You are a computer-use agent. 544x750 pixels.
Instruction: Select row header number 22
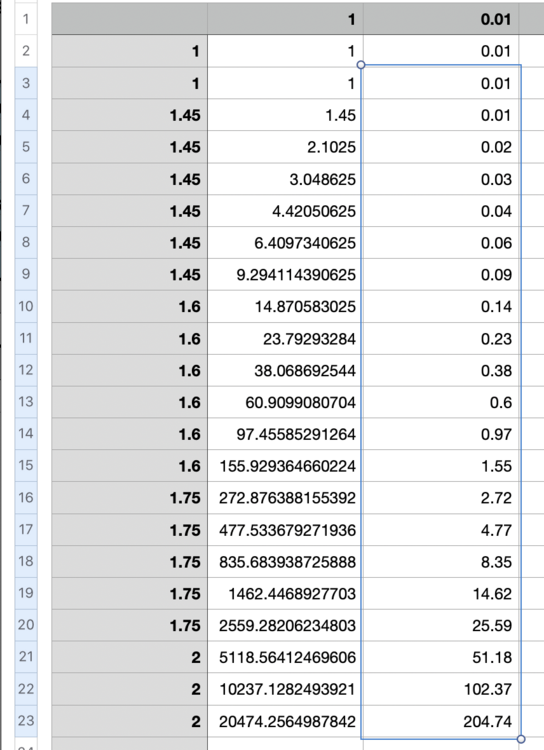coord(26,689)
